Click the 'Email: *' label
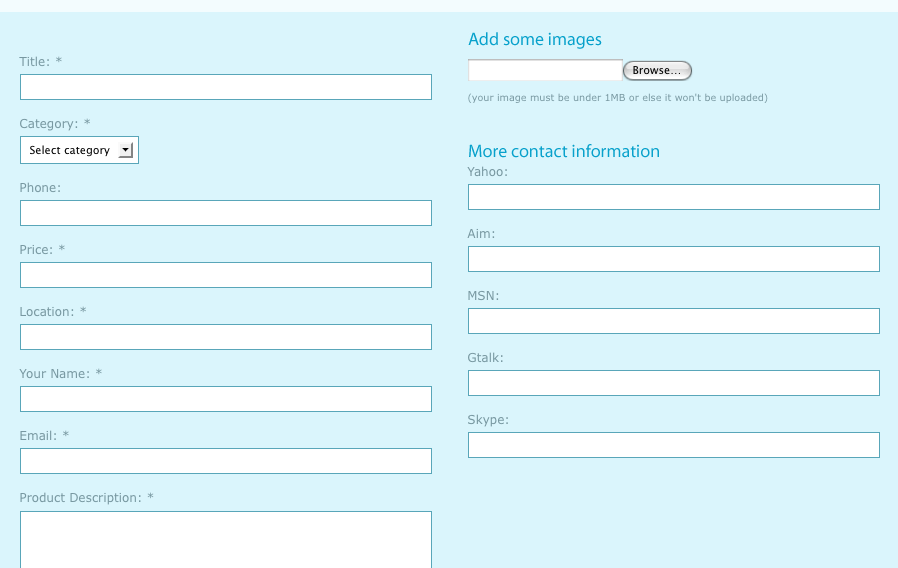 [44, 436]
